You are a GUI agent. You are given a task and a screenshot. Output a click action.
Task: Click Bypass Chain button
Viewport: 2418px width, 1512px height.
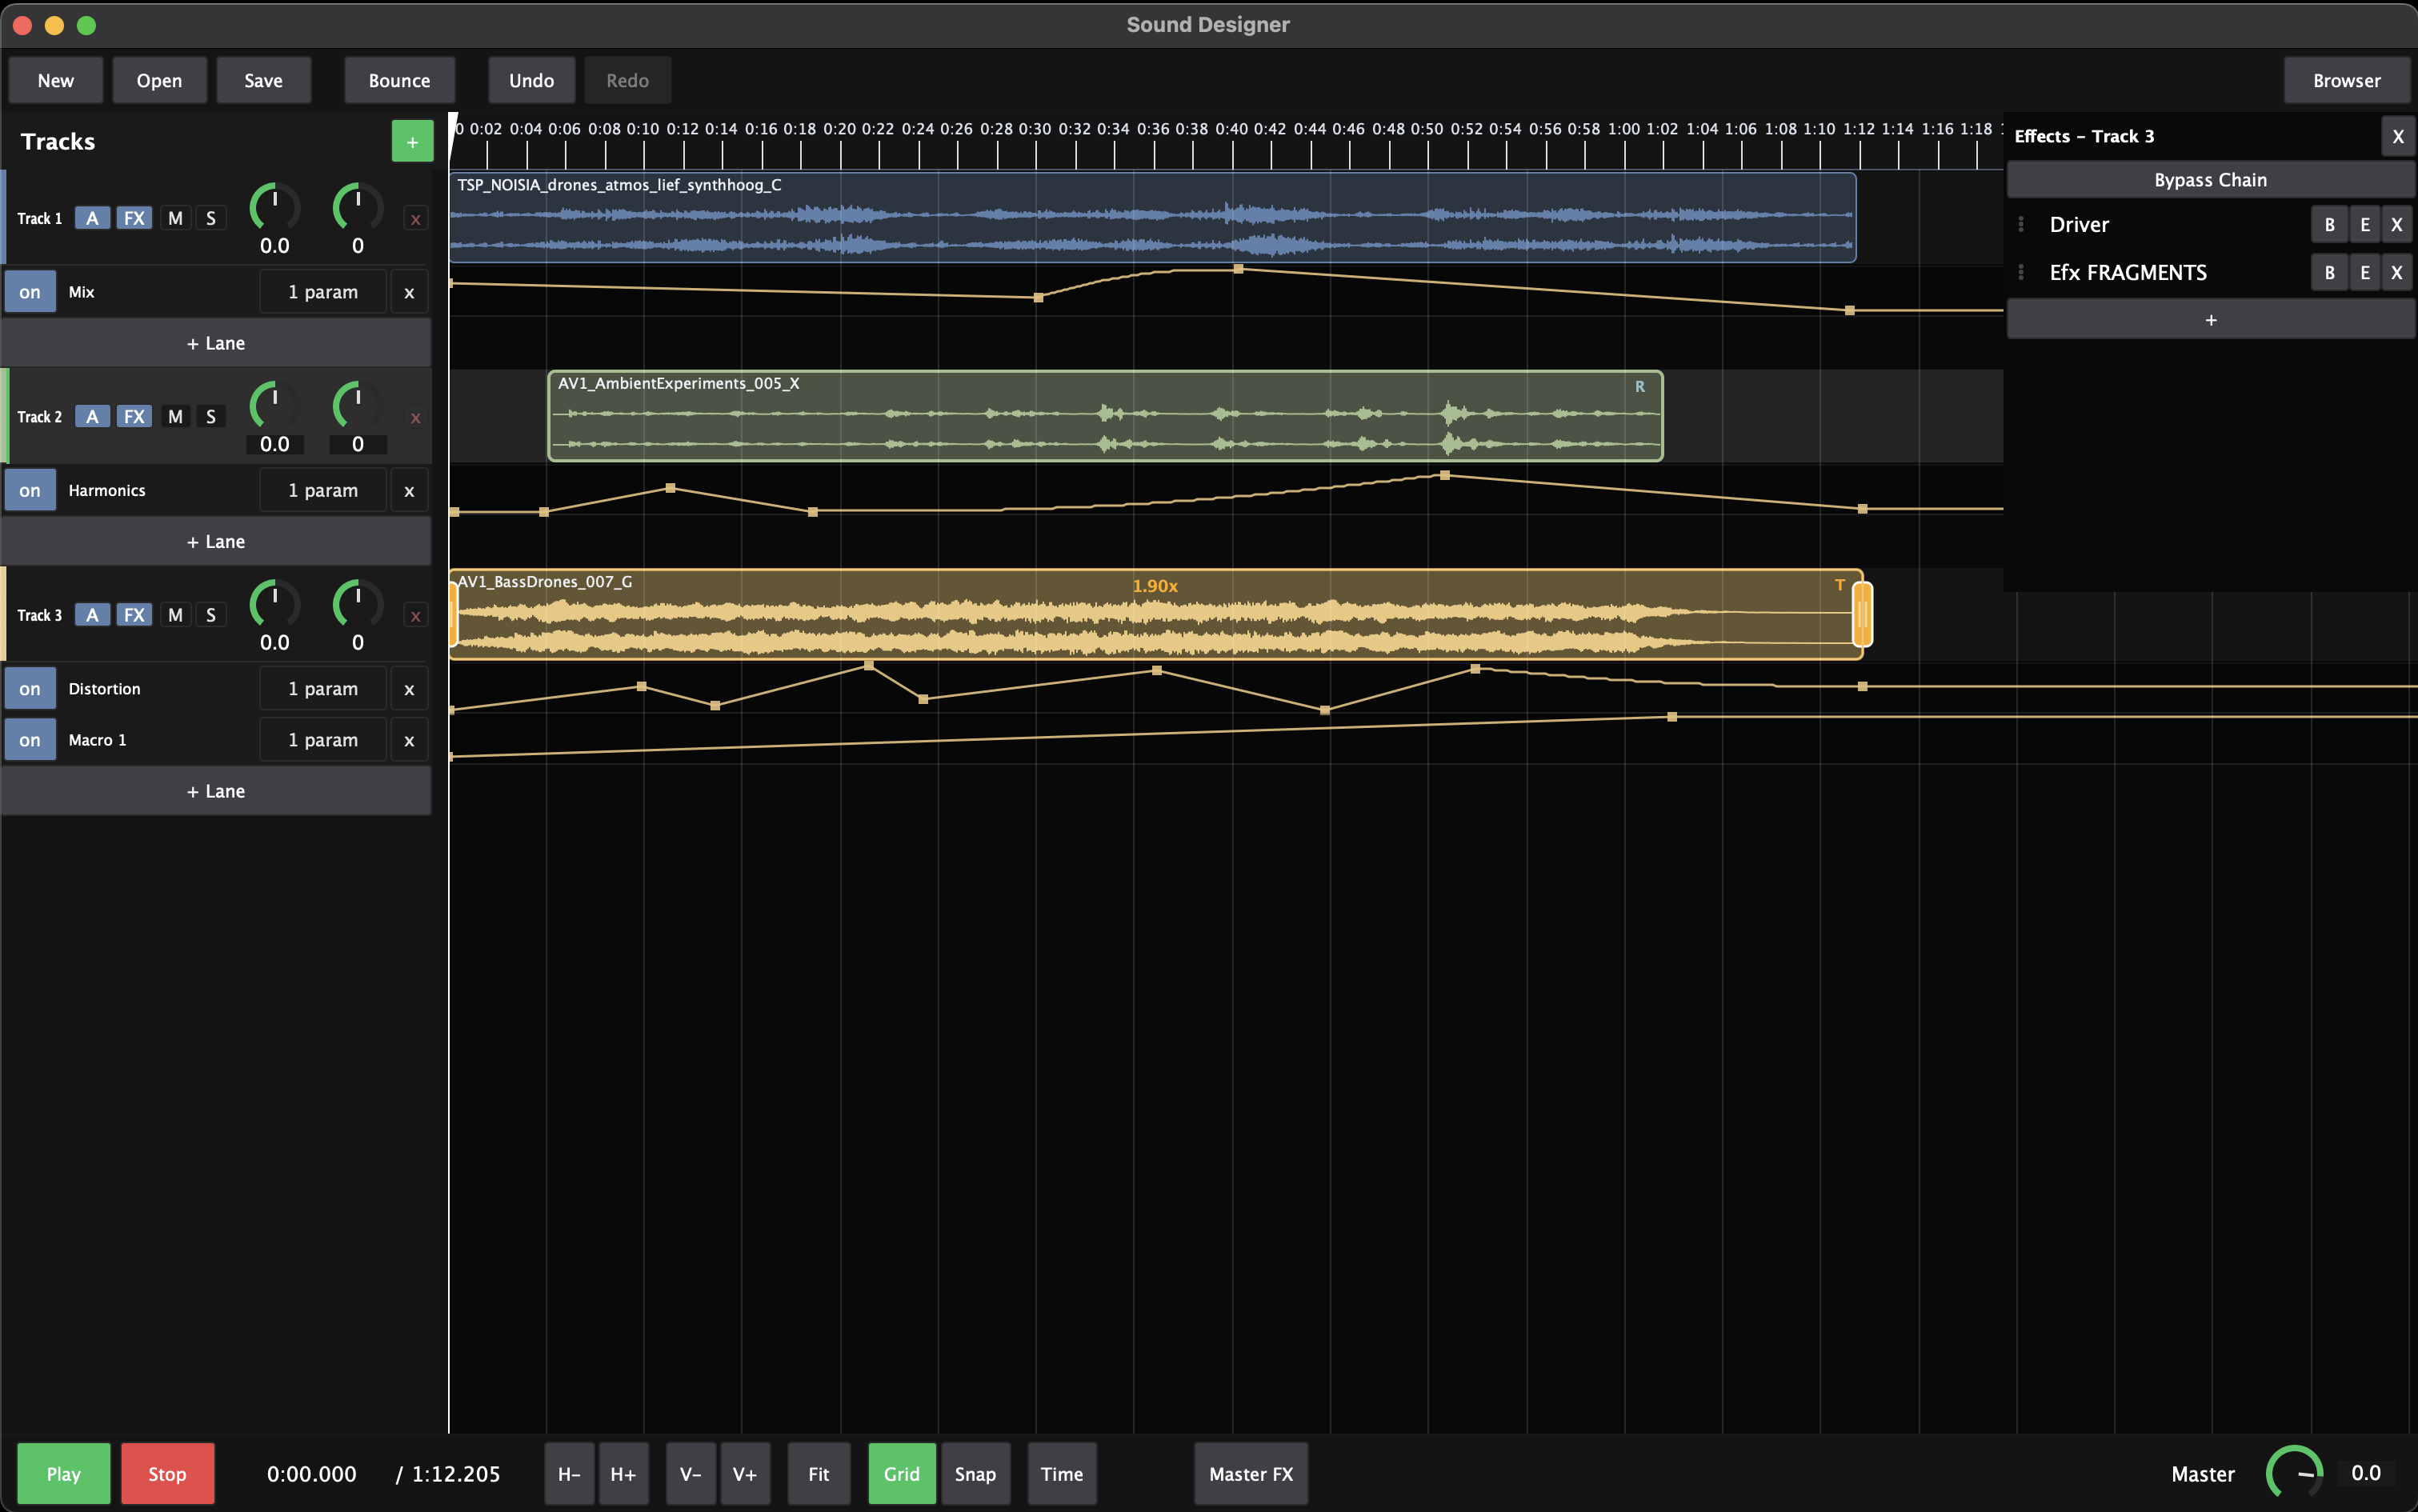point(2210,180)
